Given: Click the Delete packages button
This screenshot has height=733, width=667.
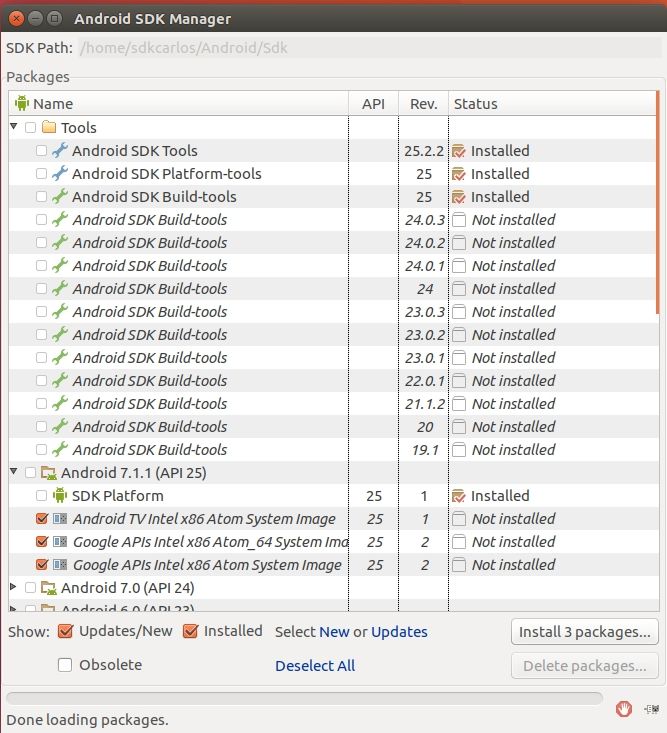Looking at the screenshot, I should pos(585,666).
